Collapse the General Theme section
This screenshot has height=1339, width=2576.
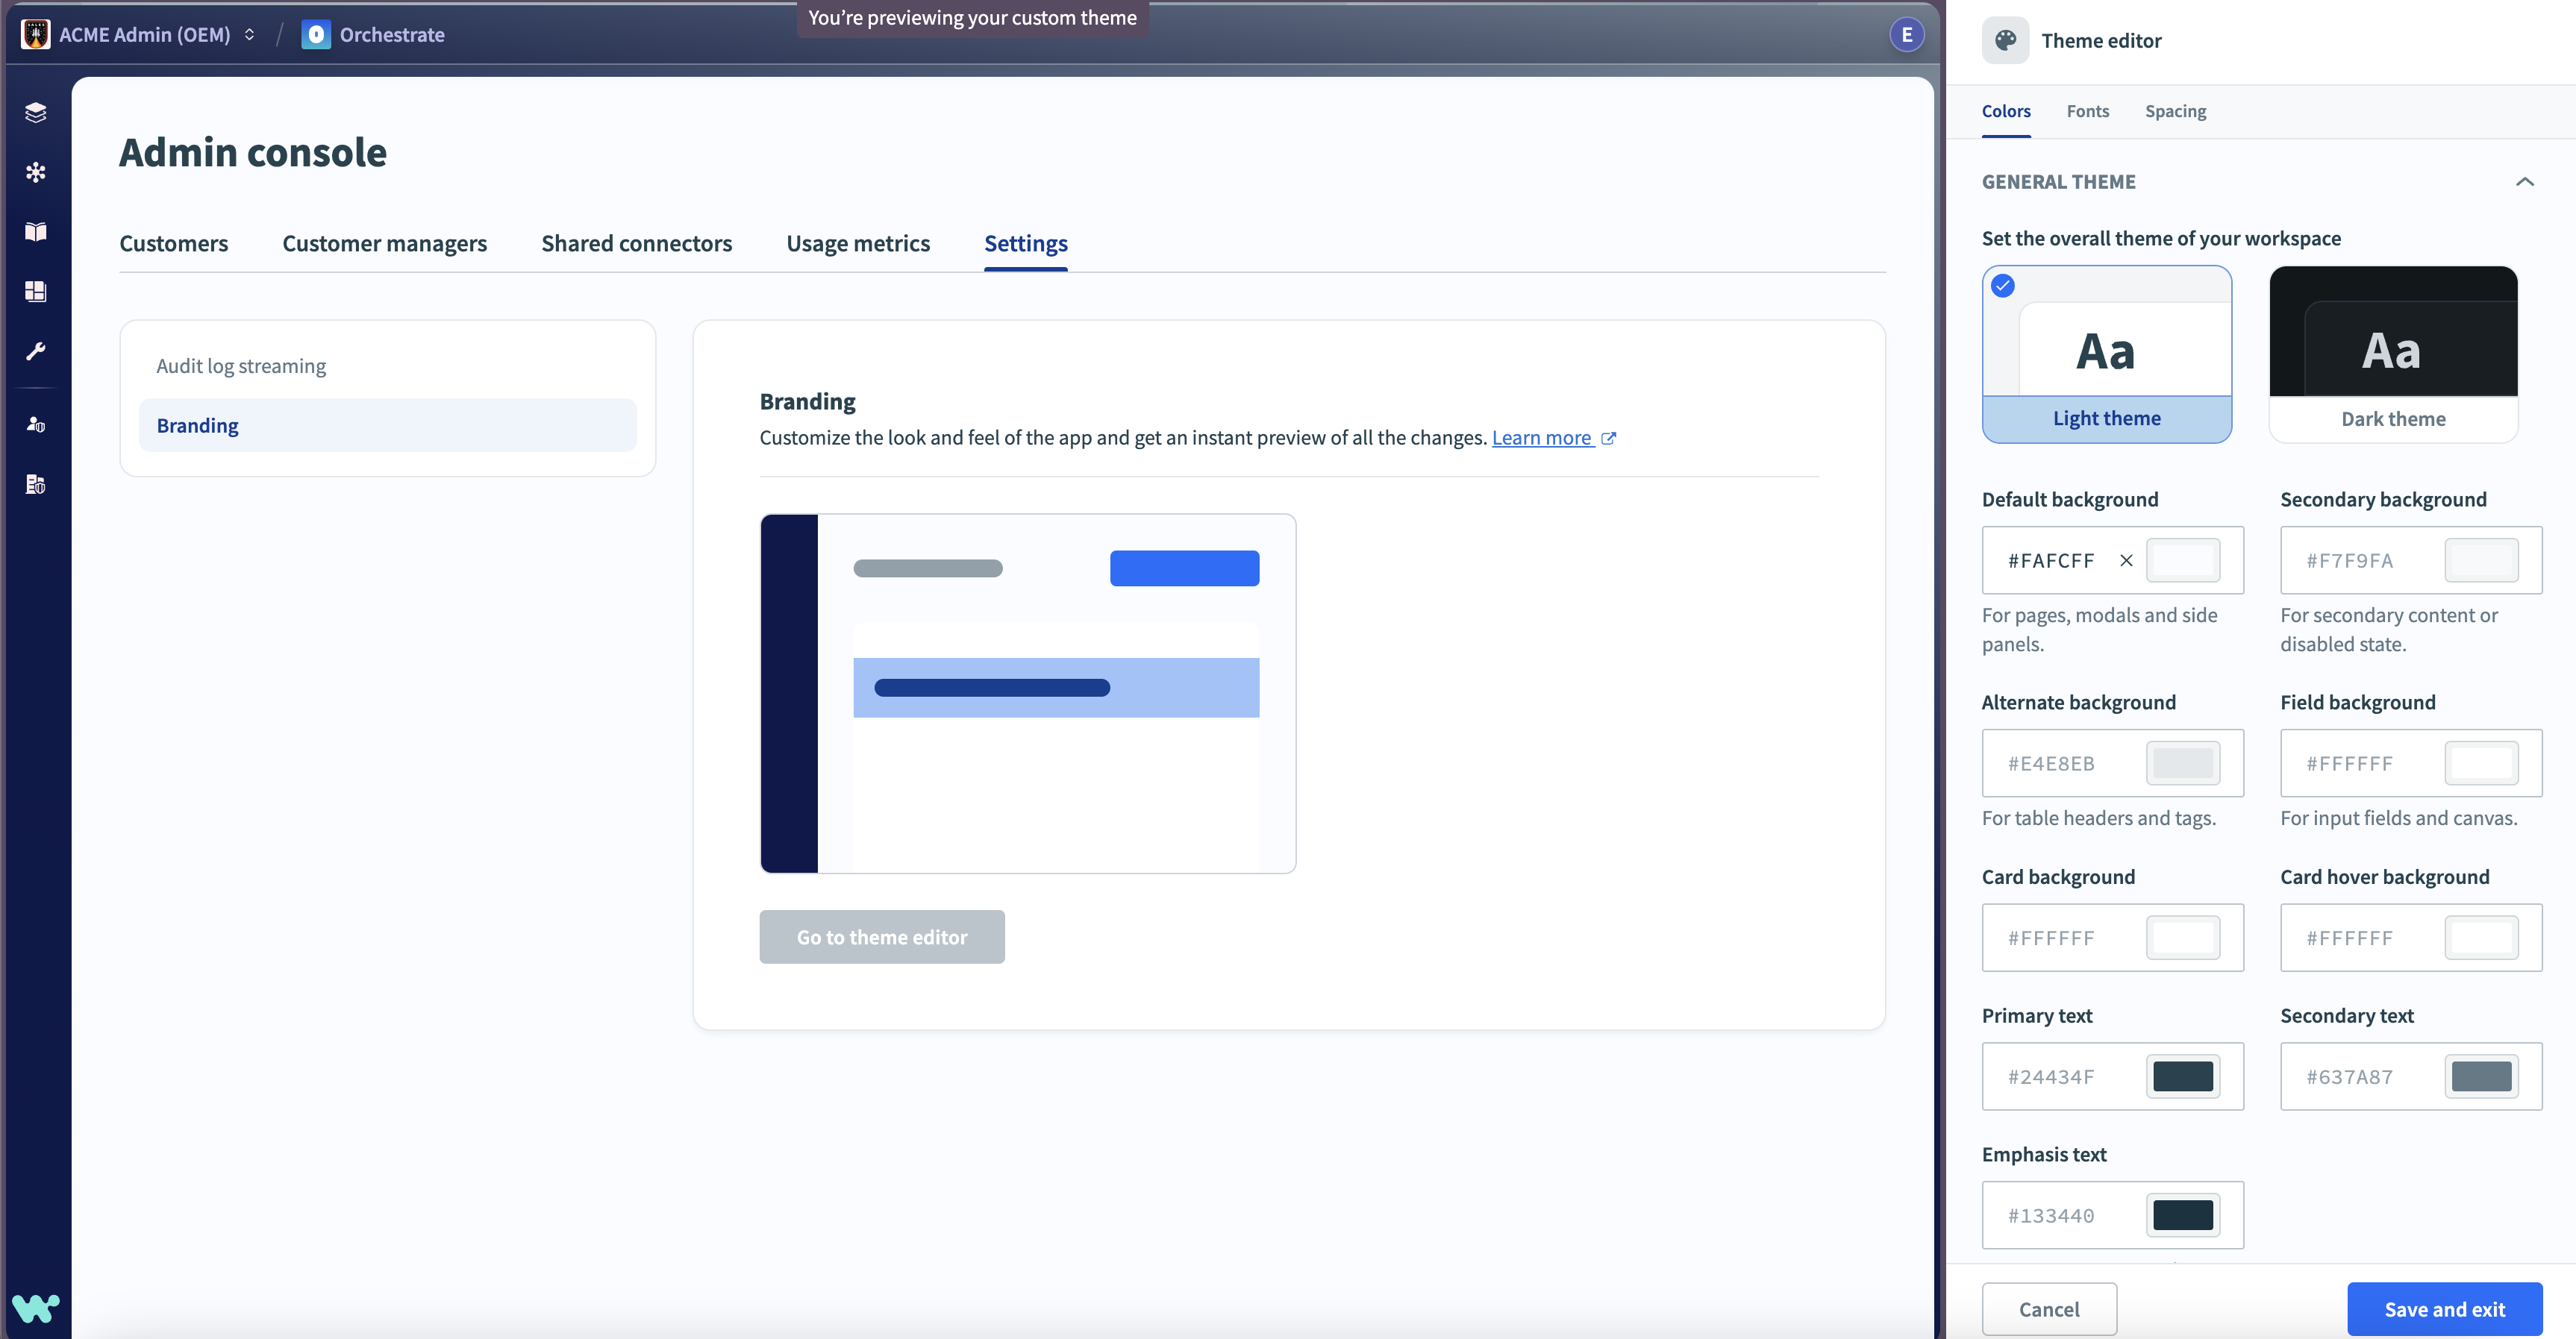(x=2524, y=182)
